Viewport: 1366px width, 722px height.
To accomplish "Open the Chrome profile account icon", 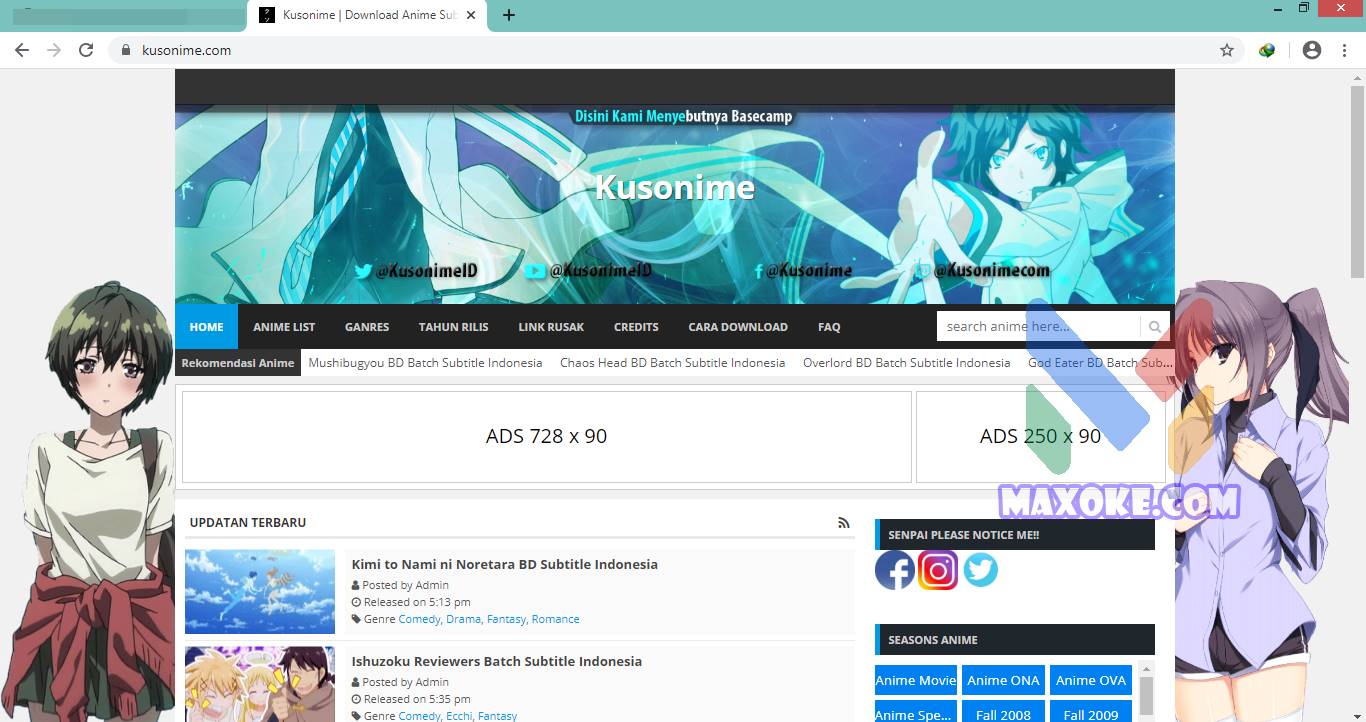I will 1312,50.
